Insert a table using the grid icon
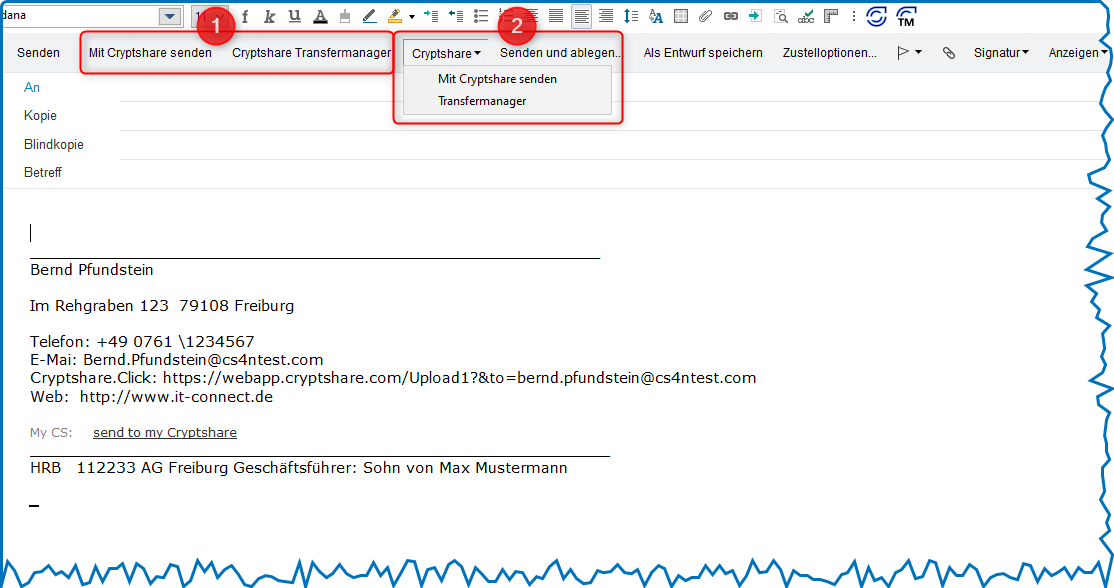This screenshot has width=1114, height=588. click(x=680, y=16)
